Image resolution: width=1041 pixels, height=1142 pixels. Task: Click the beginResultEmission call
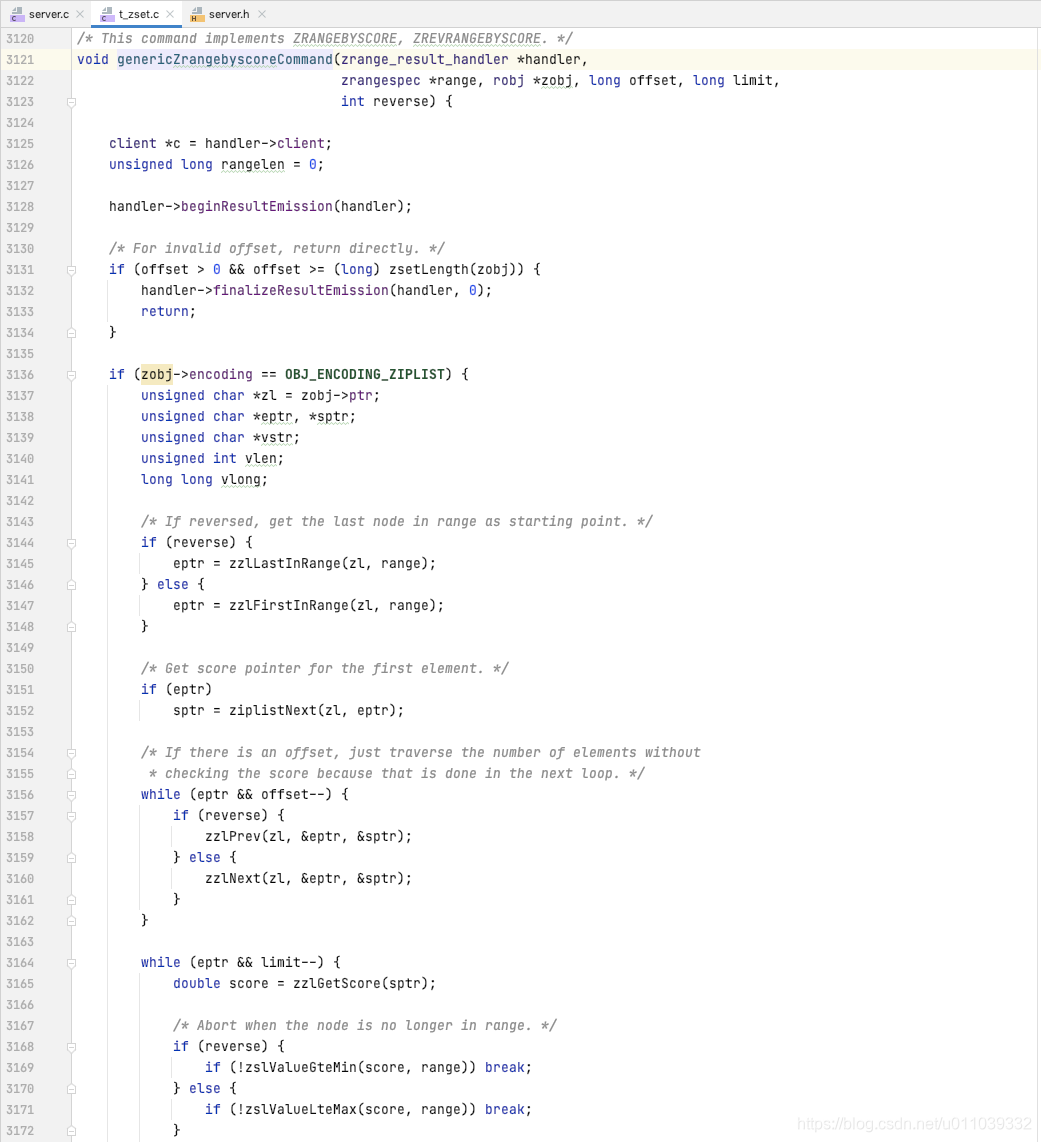tap(256, 207)
